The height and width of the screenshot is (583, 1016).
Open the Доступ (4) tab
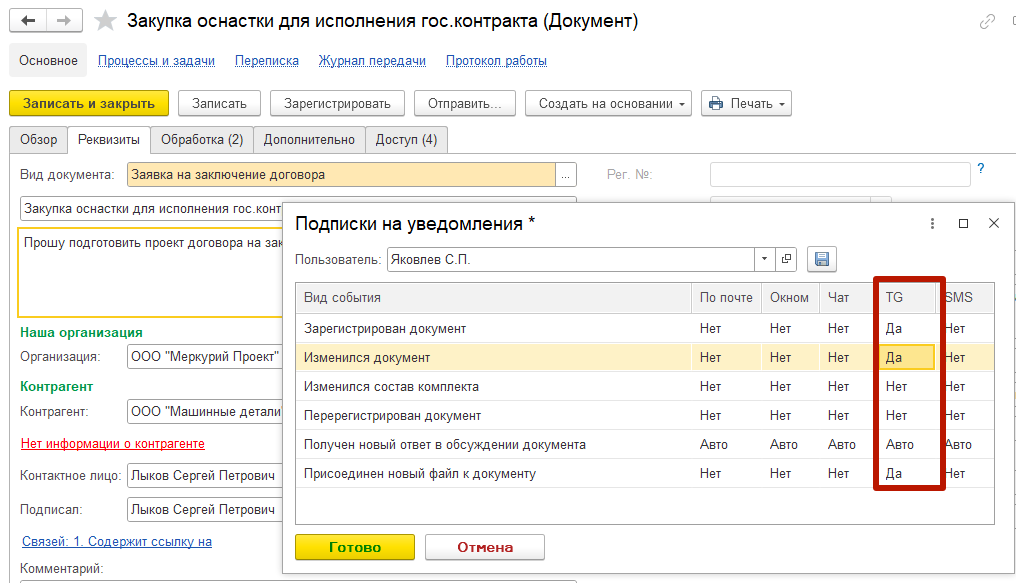click(x=406, y=140)
